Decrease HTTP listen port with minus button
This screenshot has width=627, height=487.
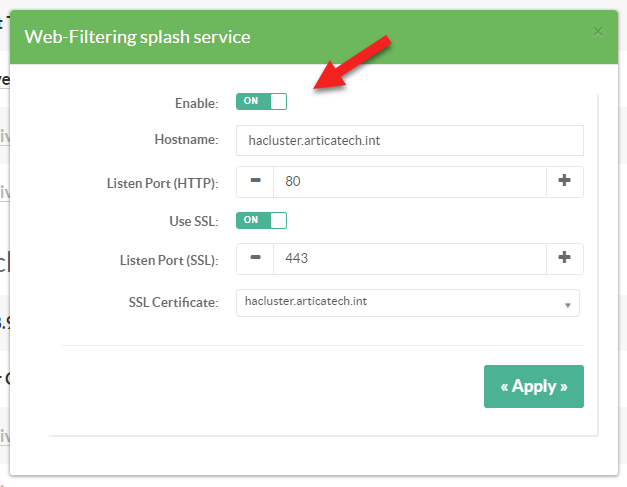tap(255, 182)
